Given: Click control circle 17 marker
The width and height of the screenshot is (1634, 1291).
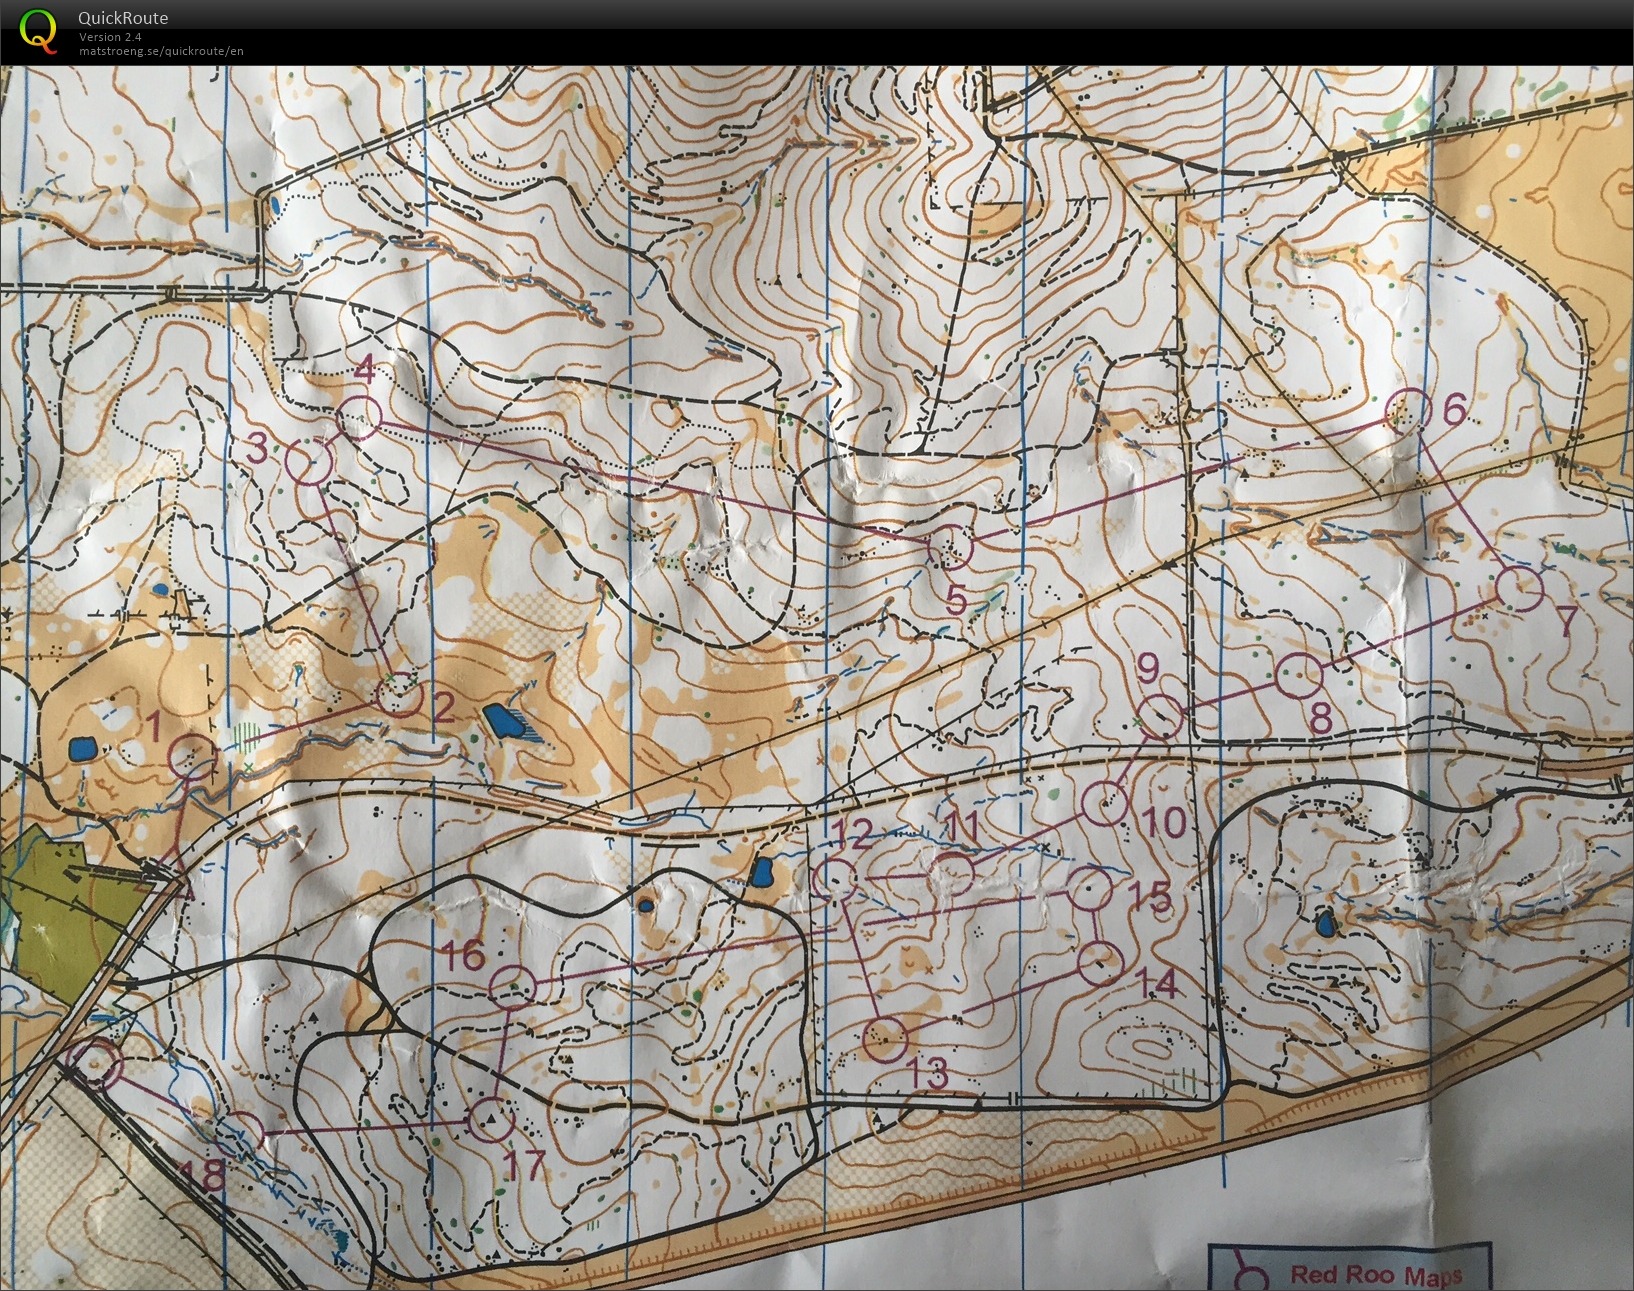Looking at the screenshot, I should coord(491,1120).
